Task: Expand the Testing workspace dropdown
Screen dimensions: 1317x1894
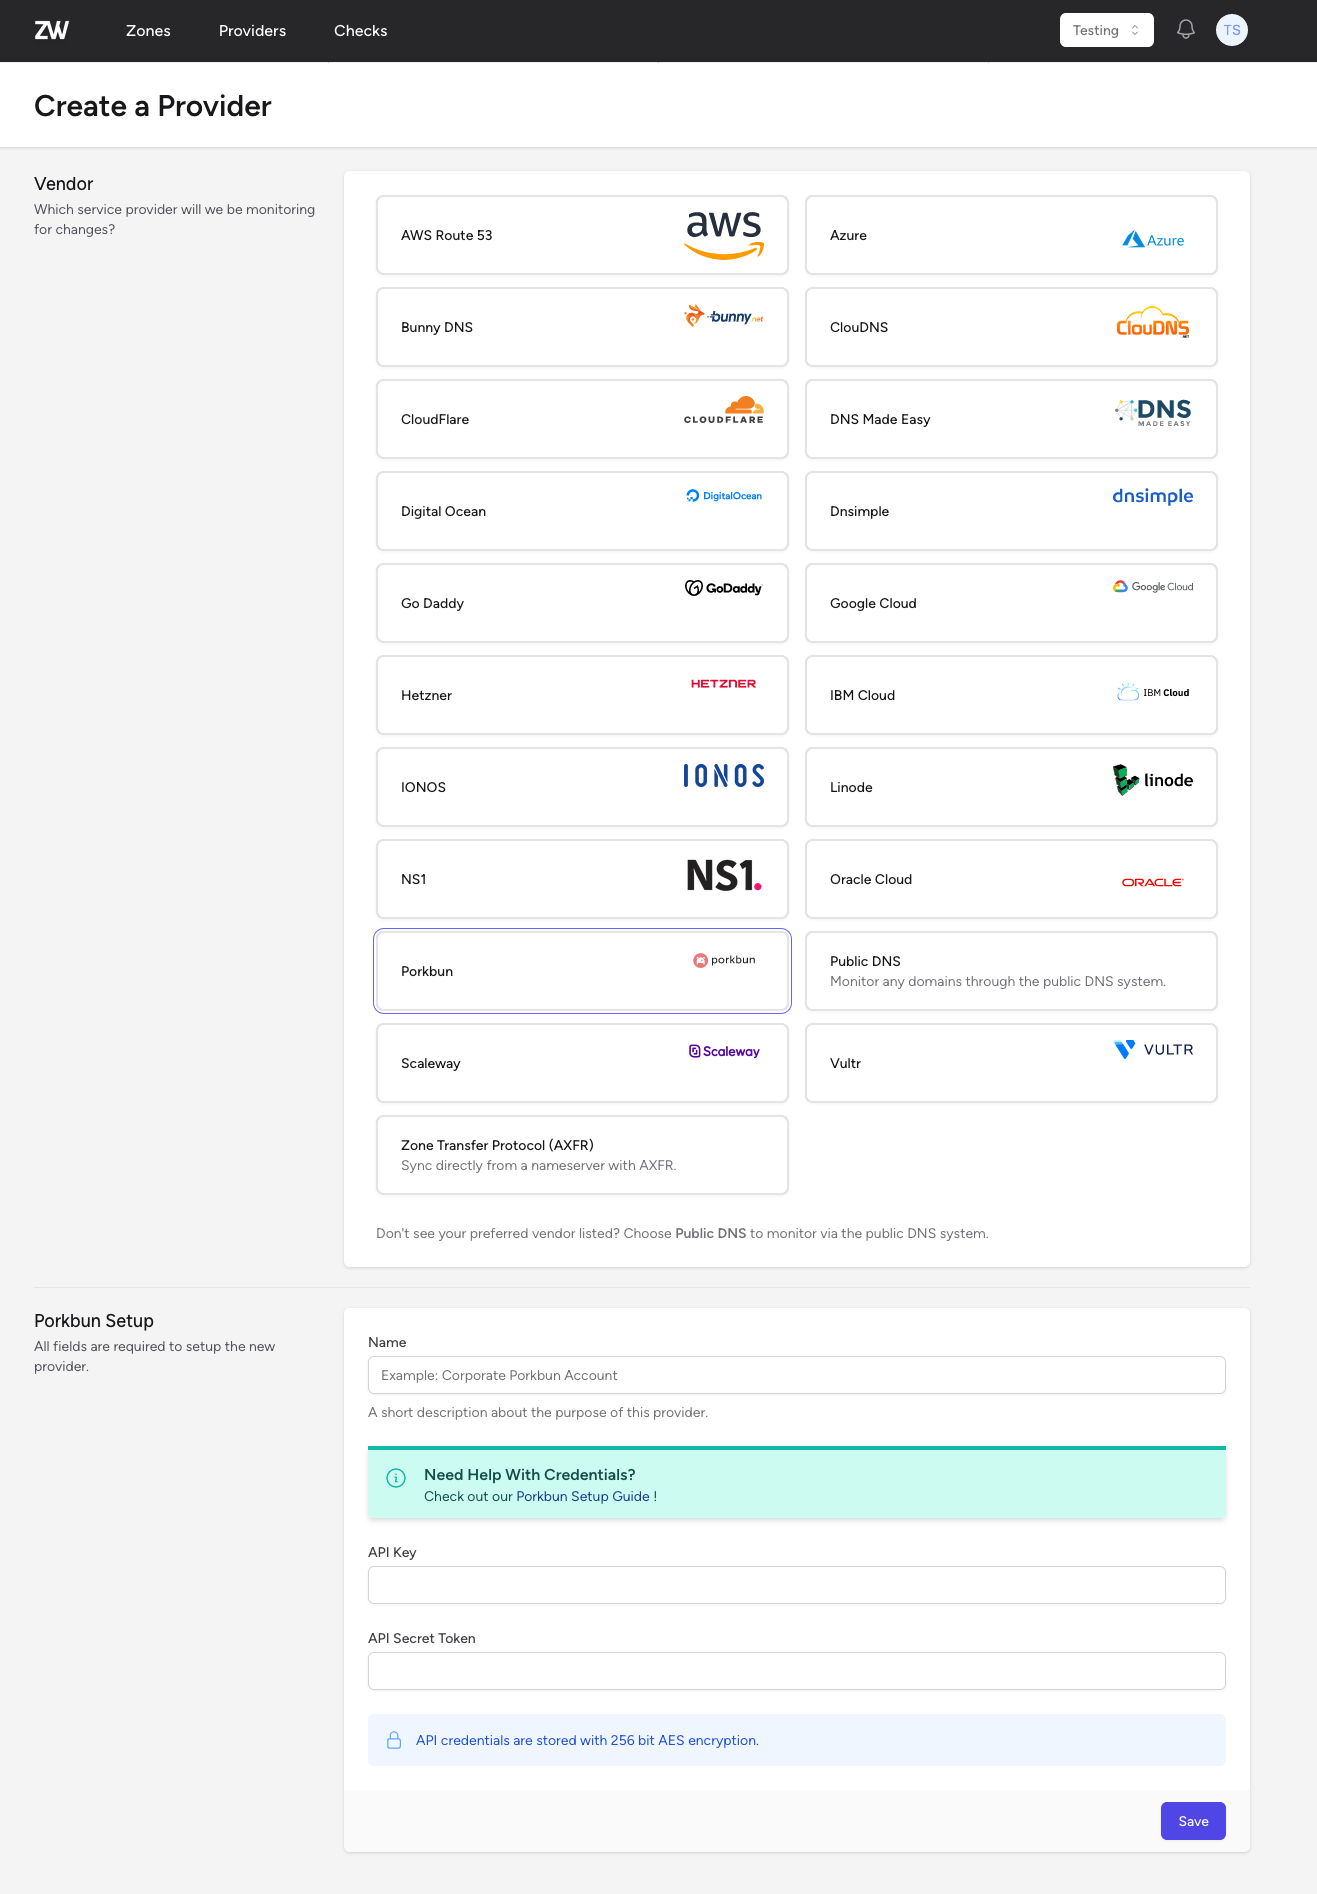Action: (1105, 30)
